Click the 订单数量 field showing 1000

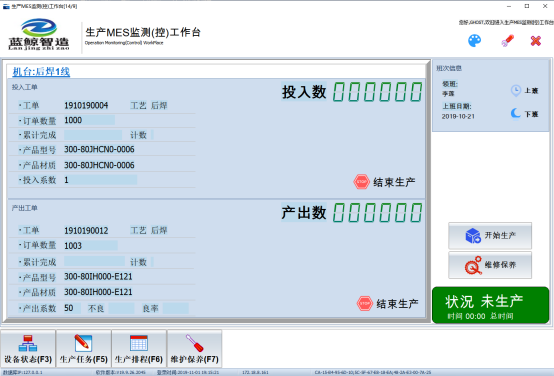pyautogui.click(x=89, y=120)
